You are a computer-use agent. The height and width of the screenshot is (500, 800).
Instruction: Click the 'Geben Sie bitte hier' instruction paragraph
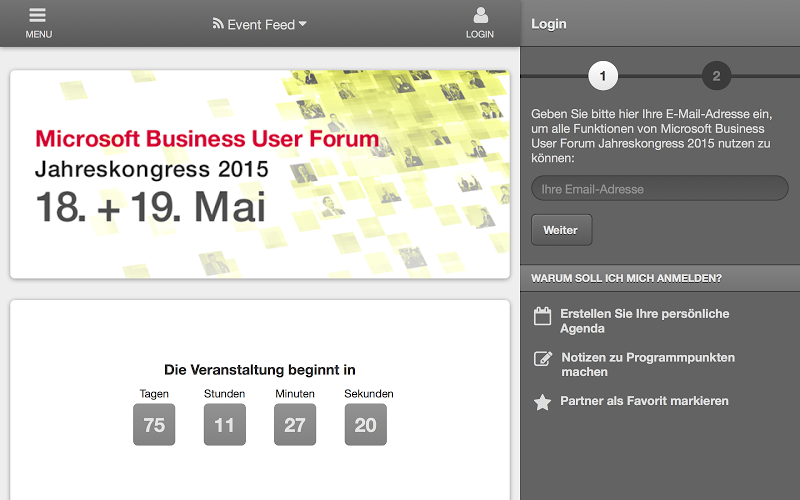(652, 136)
